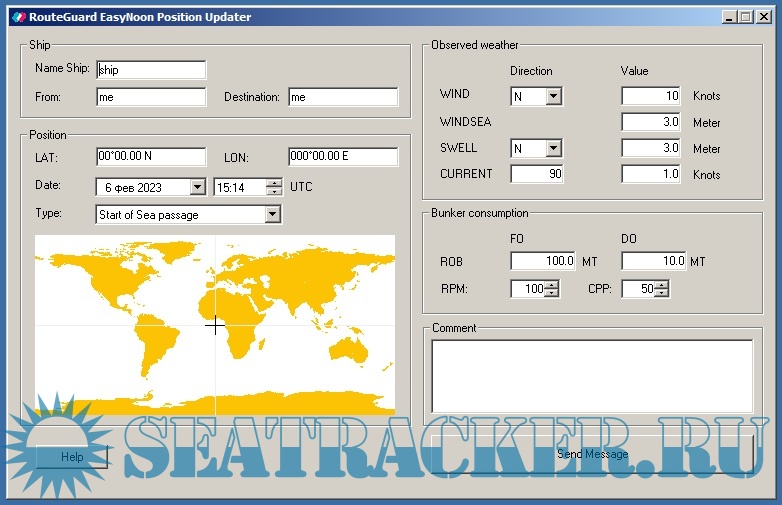Click the LON coordinate field

[x=342, y=157]
